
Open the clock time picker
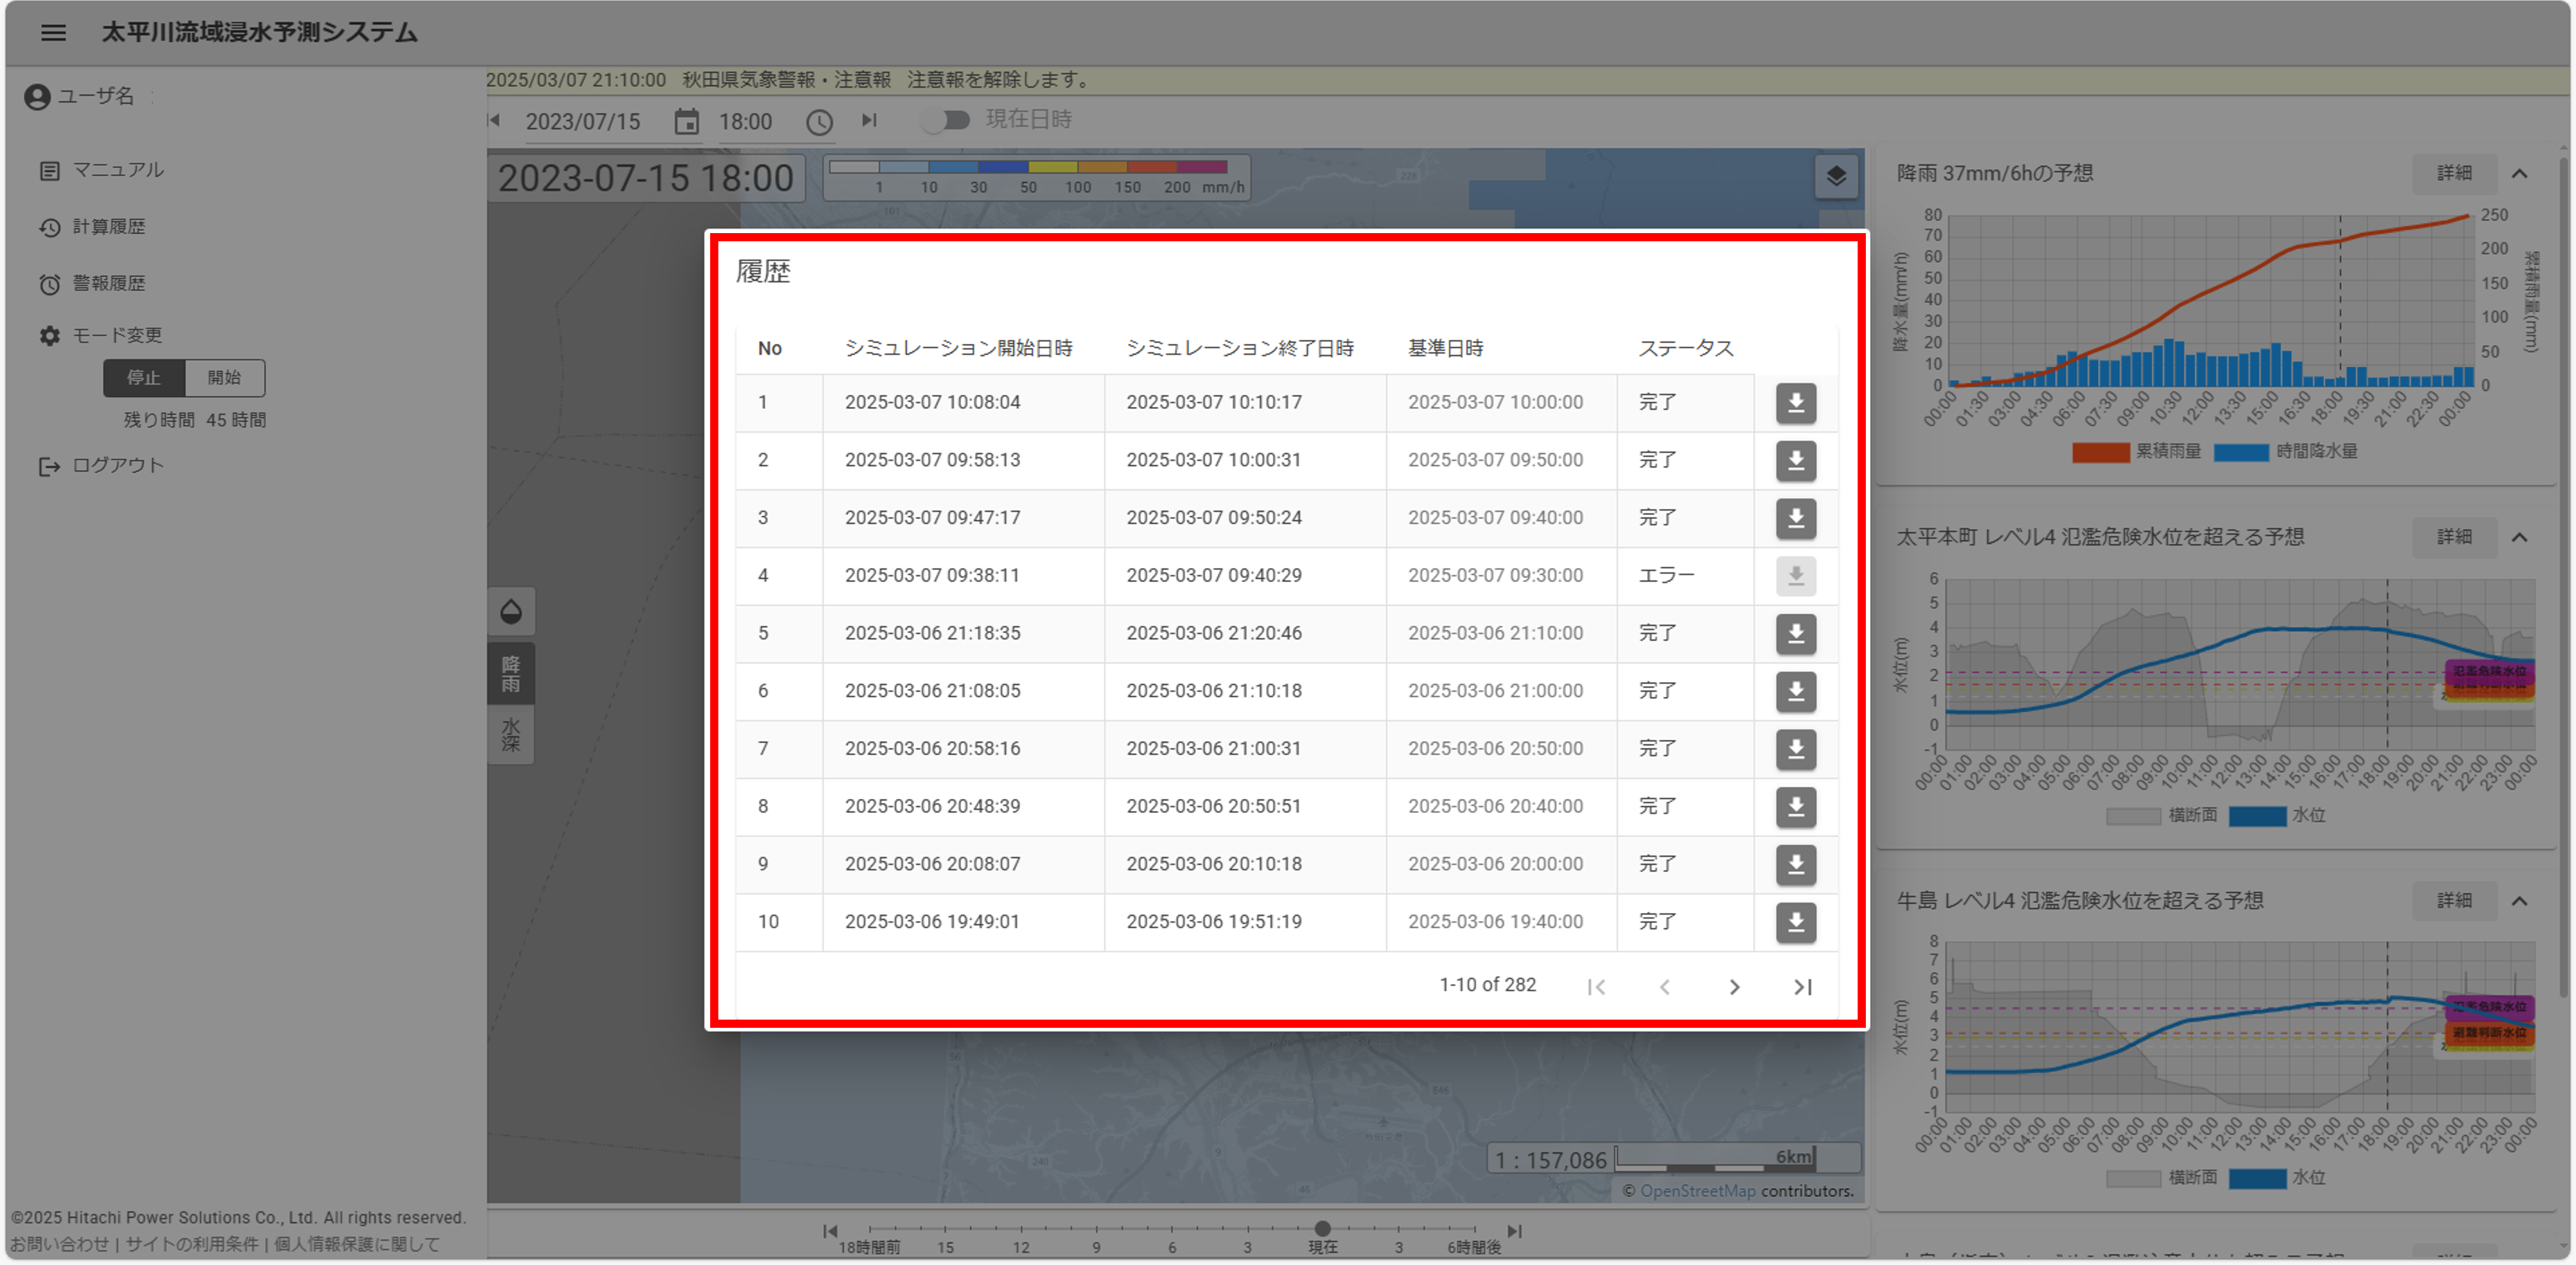click(819, 122)
